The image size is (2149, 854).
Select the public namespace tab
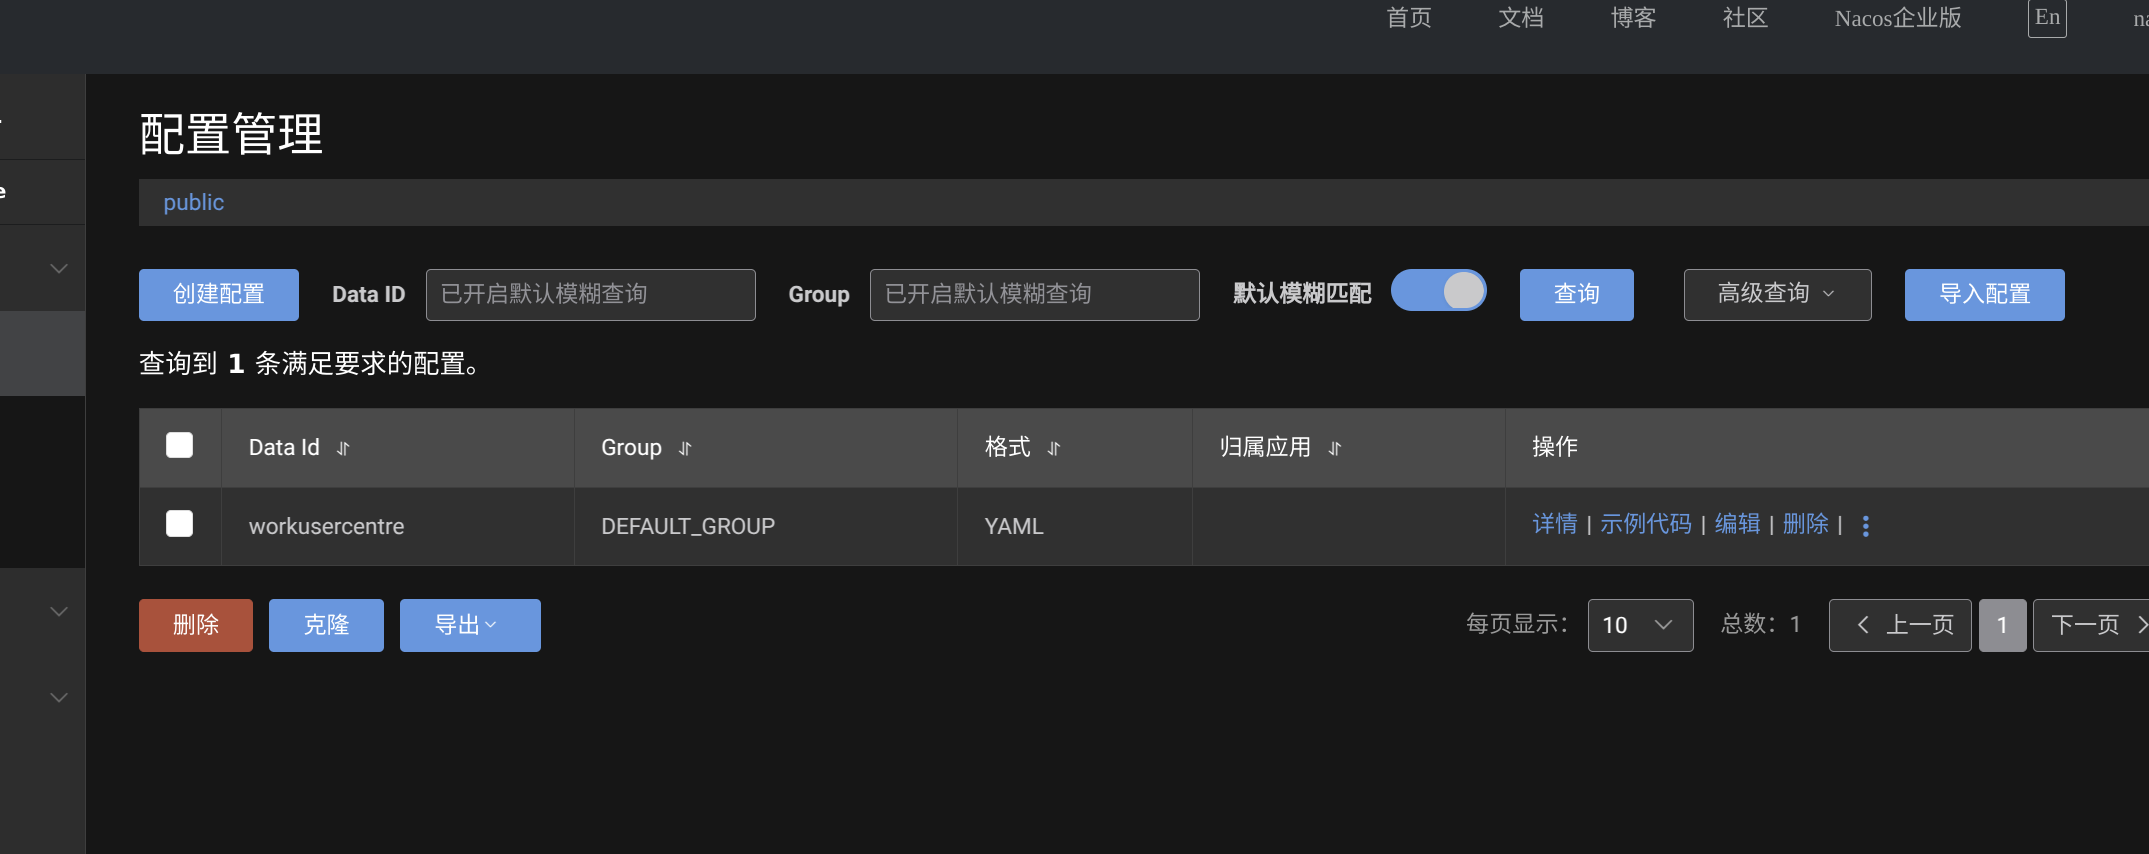pos(193,202)
